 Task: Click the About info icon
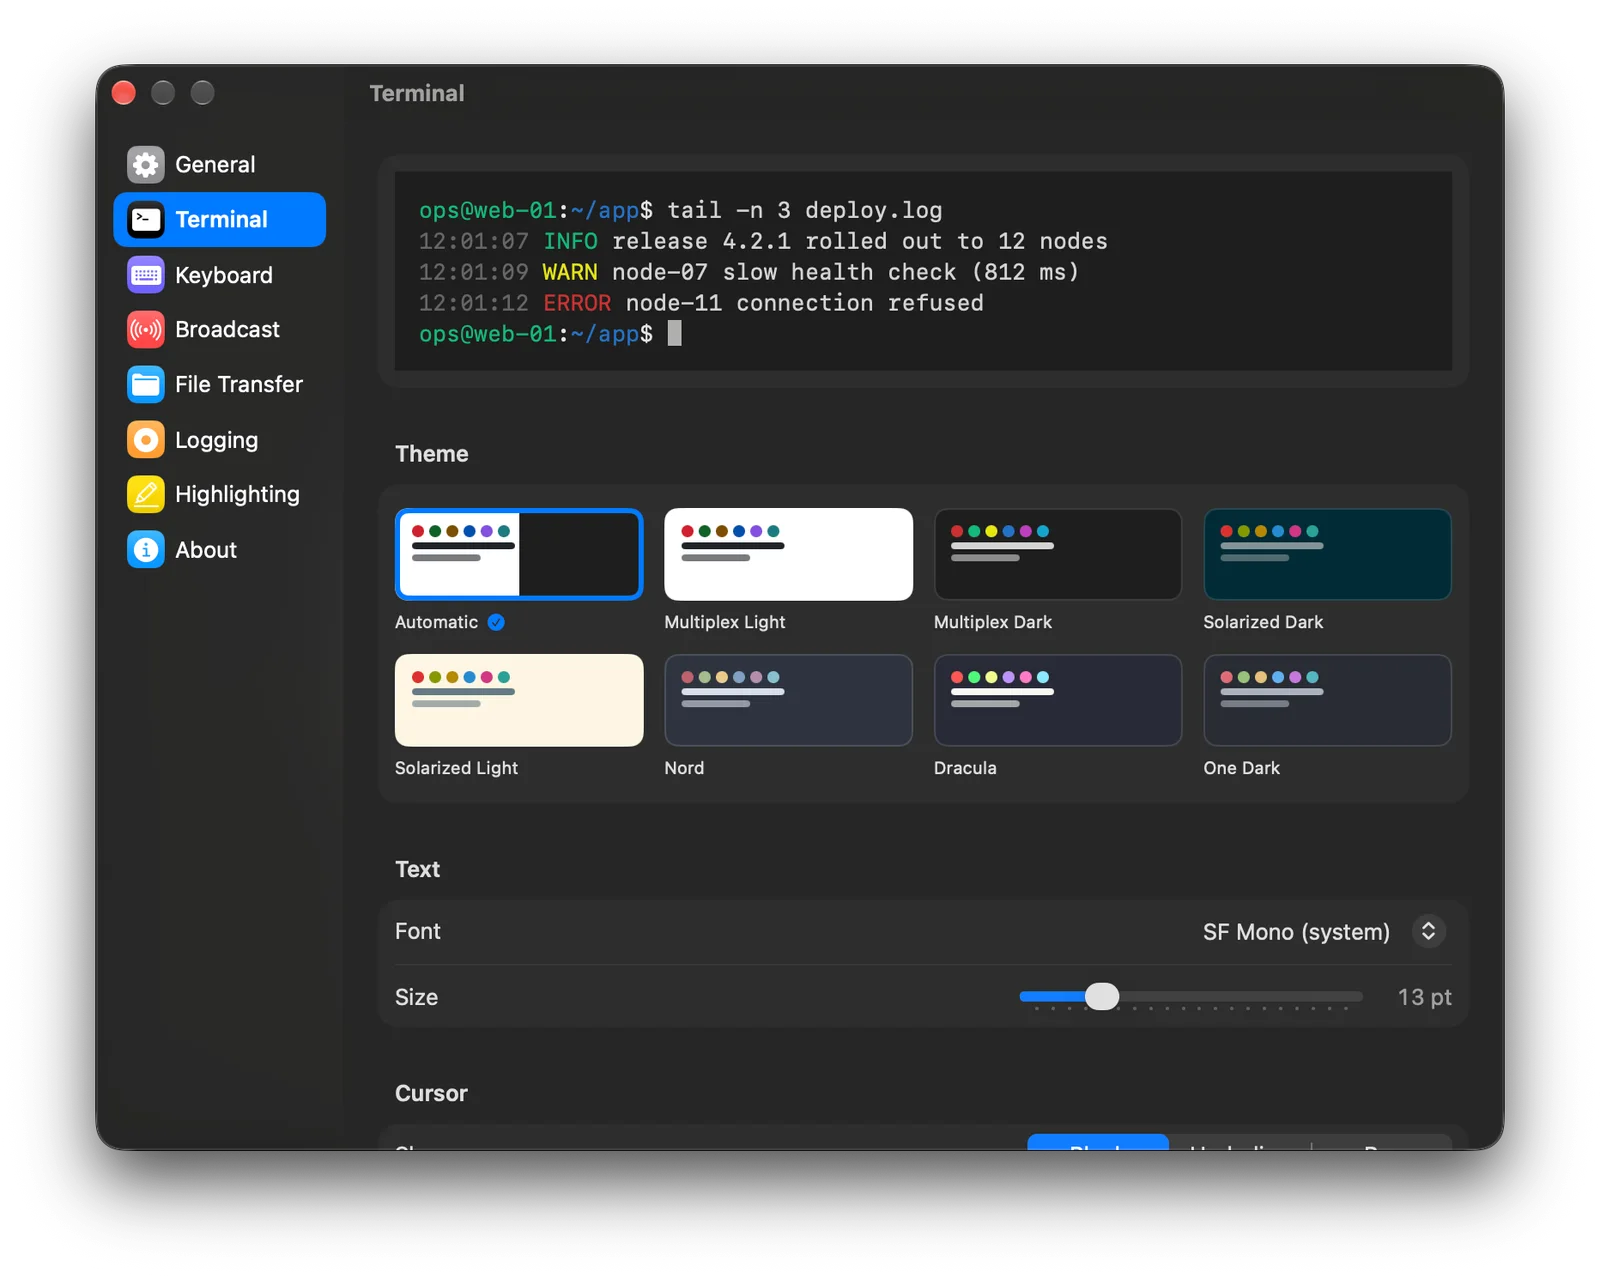point(146,550)
